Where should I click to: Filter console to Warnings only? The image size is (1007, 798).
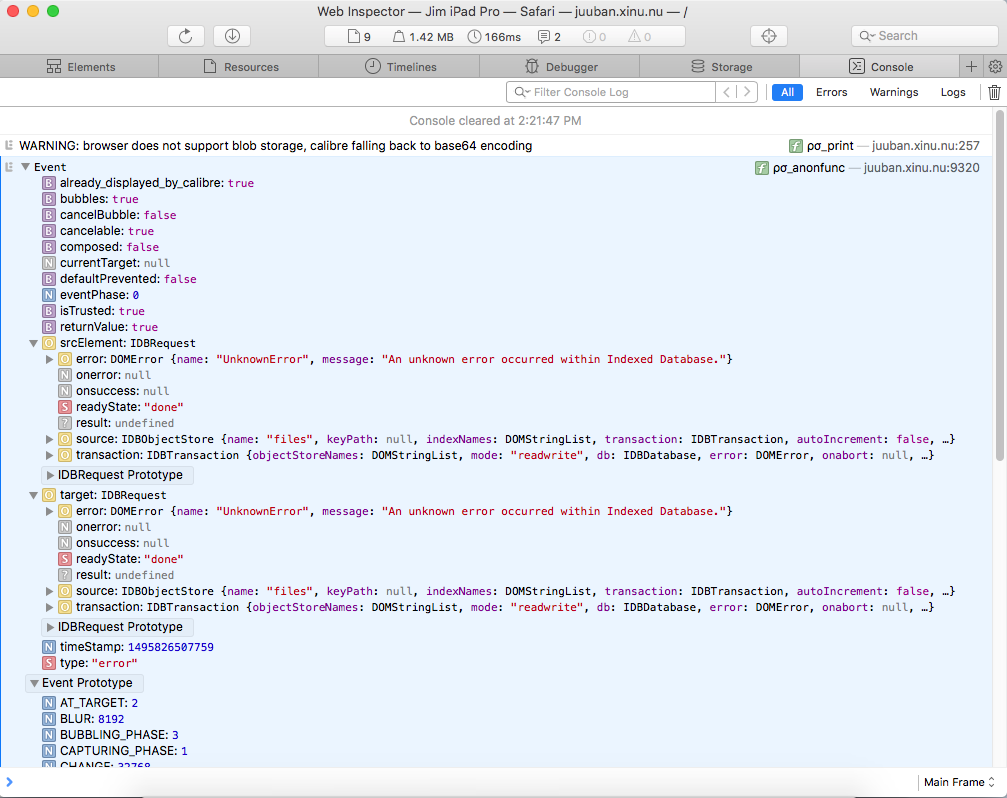(893, 92)
